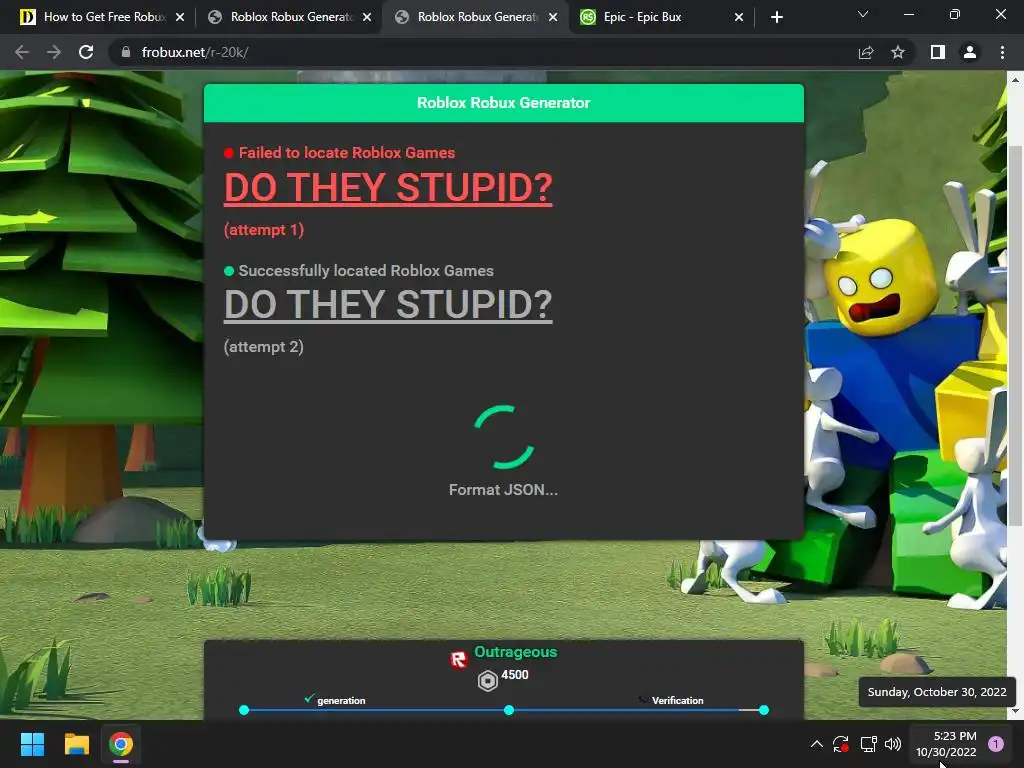Click the loading spinner
The width and height of the screenshot is (1024, 768).
point(504,437)
